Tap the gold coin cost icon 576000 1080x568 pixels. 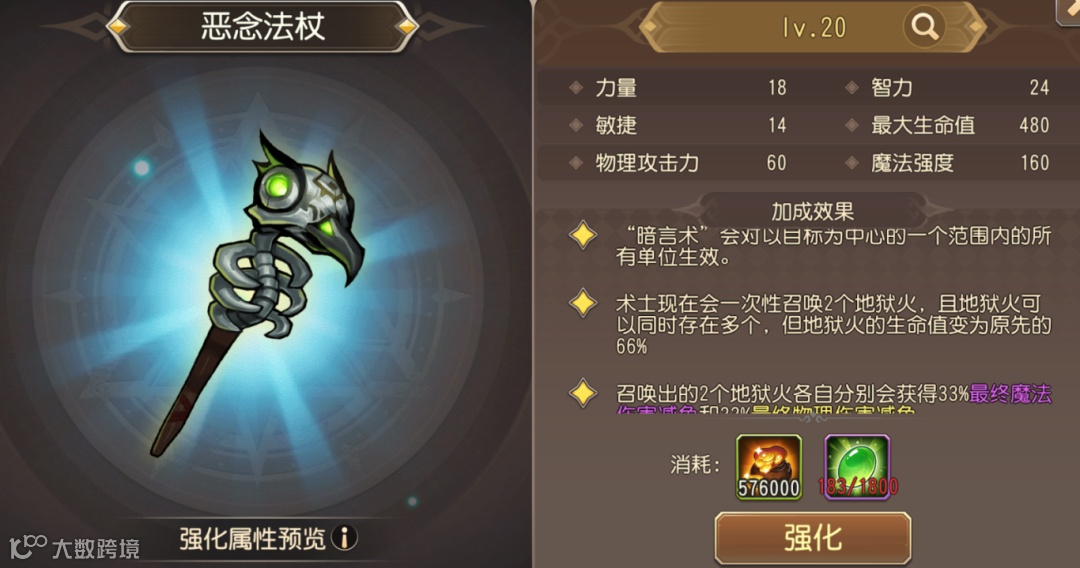[769, 467]
